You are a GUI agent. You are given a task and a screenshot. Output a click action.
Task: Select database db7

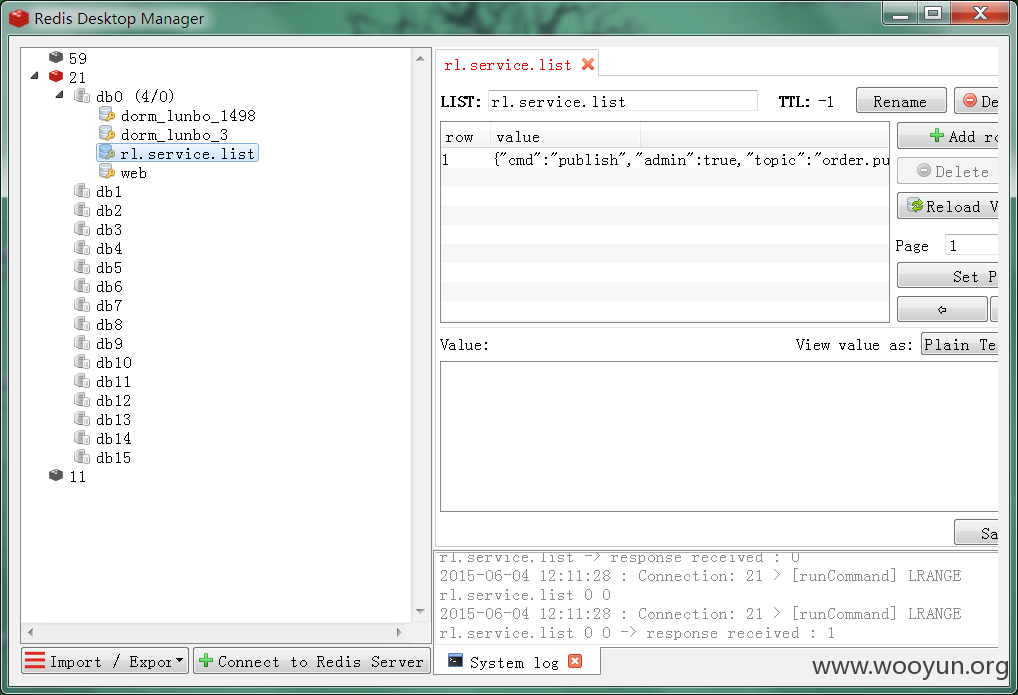point(109,305)
